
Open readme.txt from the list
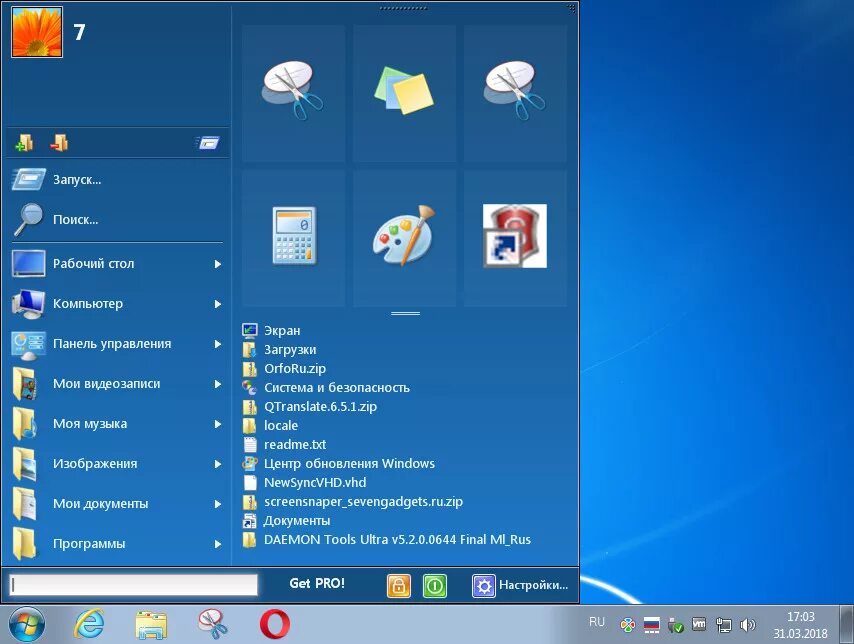point(284,445)
